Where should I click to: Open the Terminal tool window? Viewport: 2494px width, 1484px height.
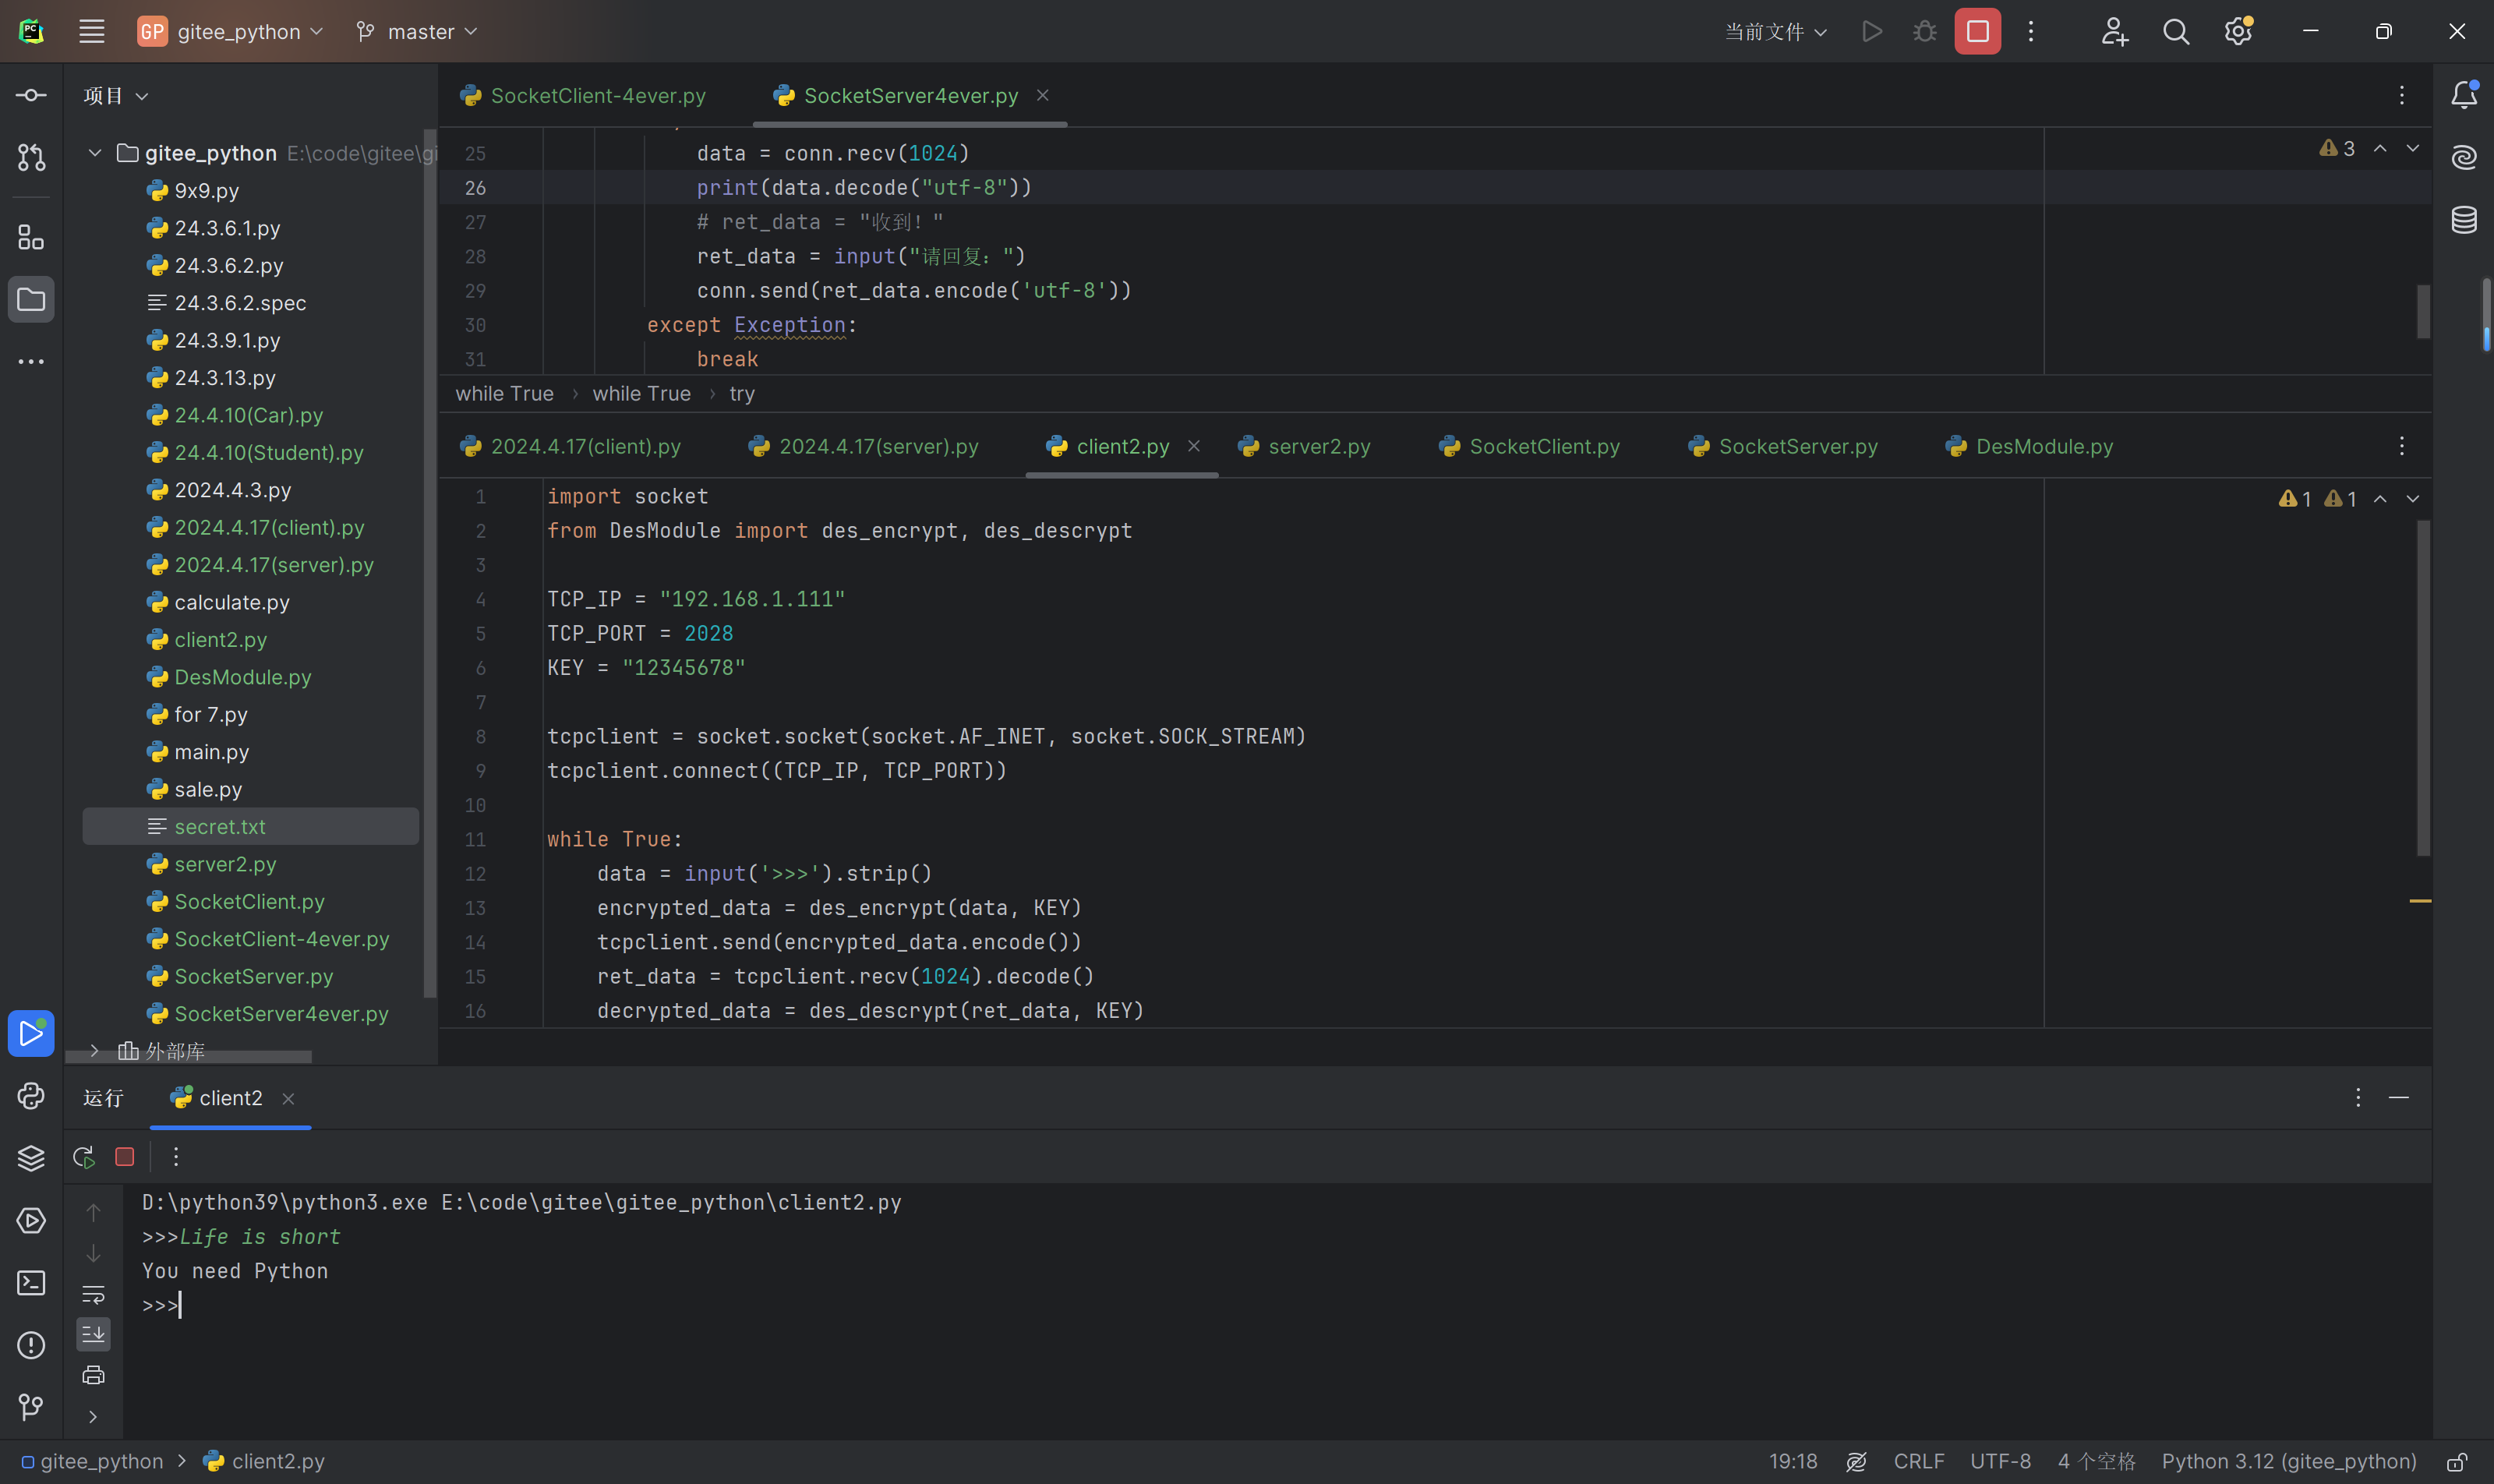(x=31, y=1283)
